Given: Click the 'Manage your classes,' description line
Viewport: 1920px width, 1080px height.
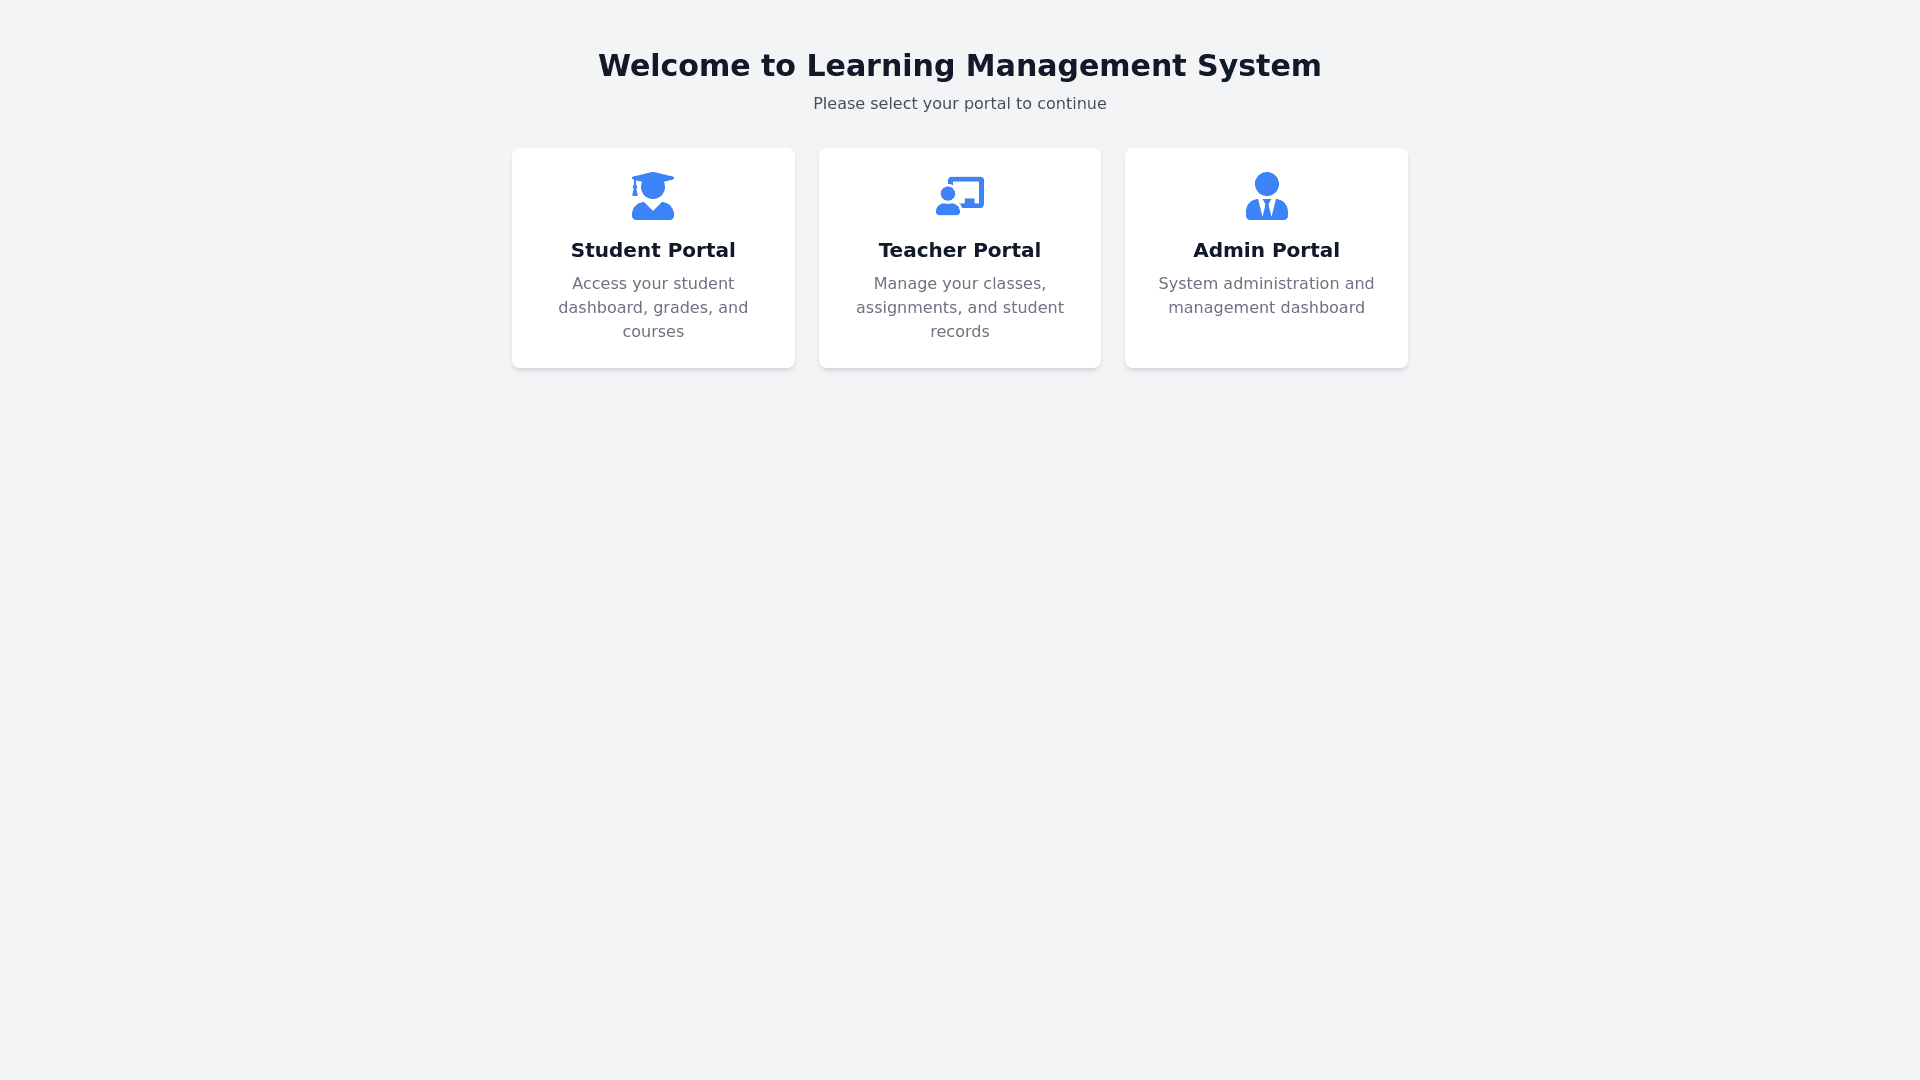Looking at the screenshot, I should 960,284.
